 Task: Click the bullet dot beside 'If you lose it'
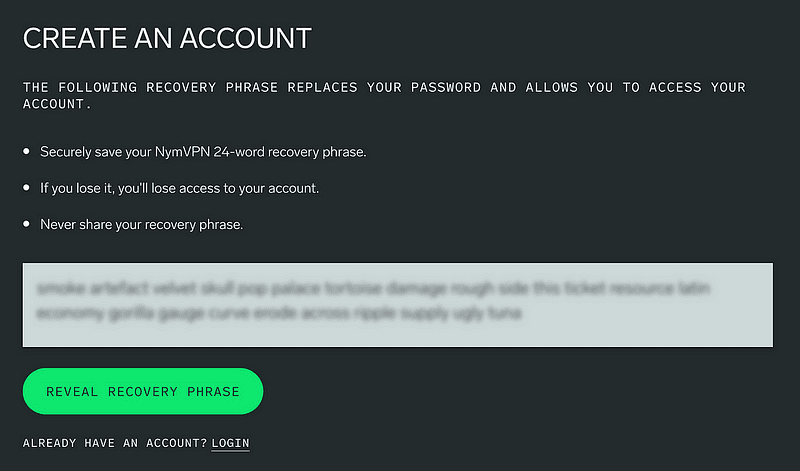27,188
